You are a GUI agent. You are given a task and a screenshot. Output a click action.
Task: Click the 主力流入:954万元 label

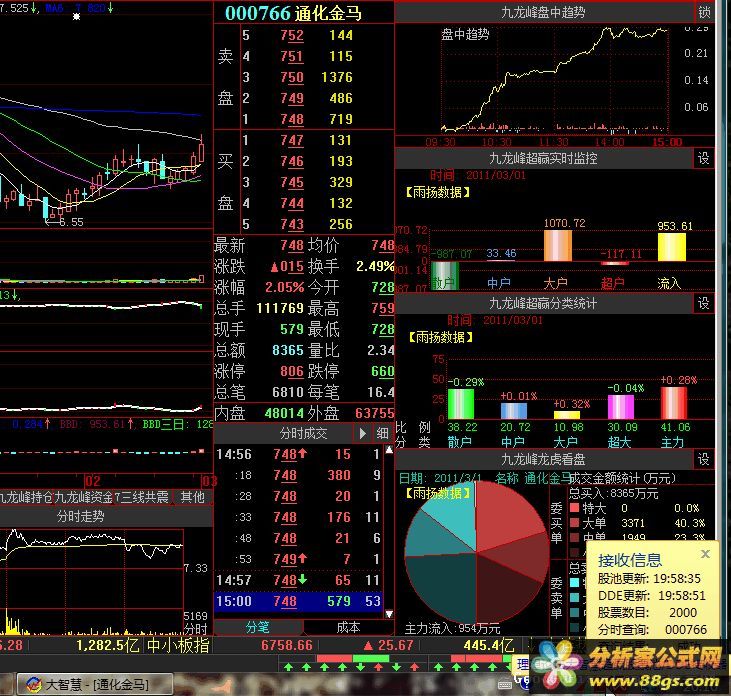[452, 629]
